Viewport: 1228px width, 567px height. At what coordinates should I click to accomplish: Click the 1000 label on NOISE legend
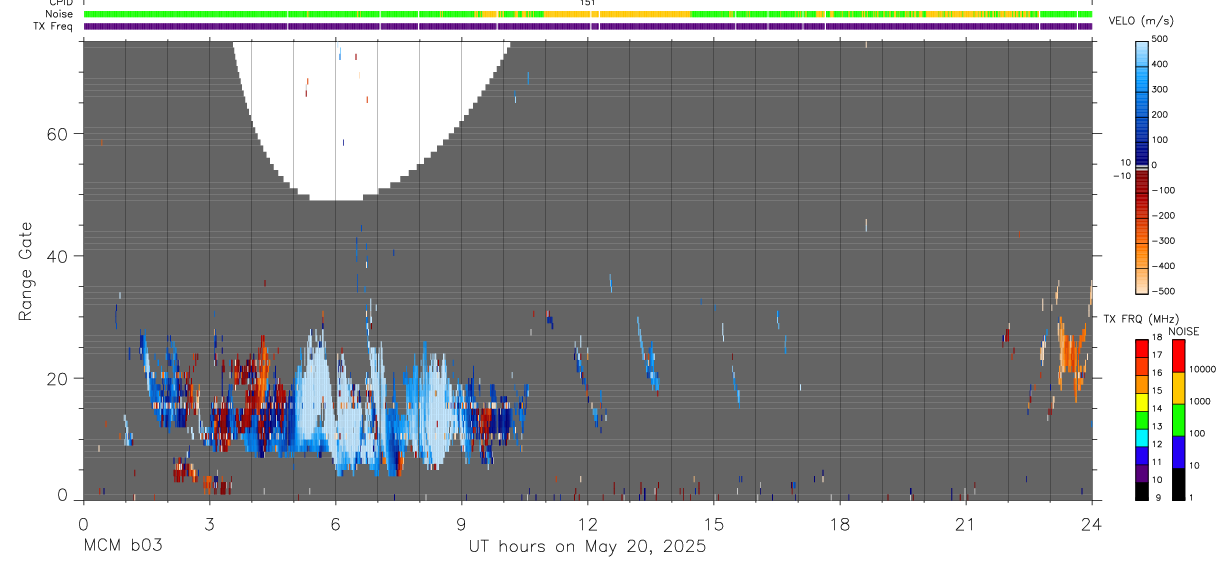[1199, 402]
